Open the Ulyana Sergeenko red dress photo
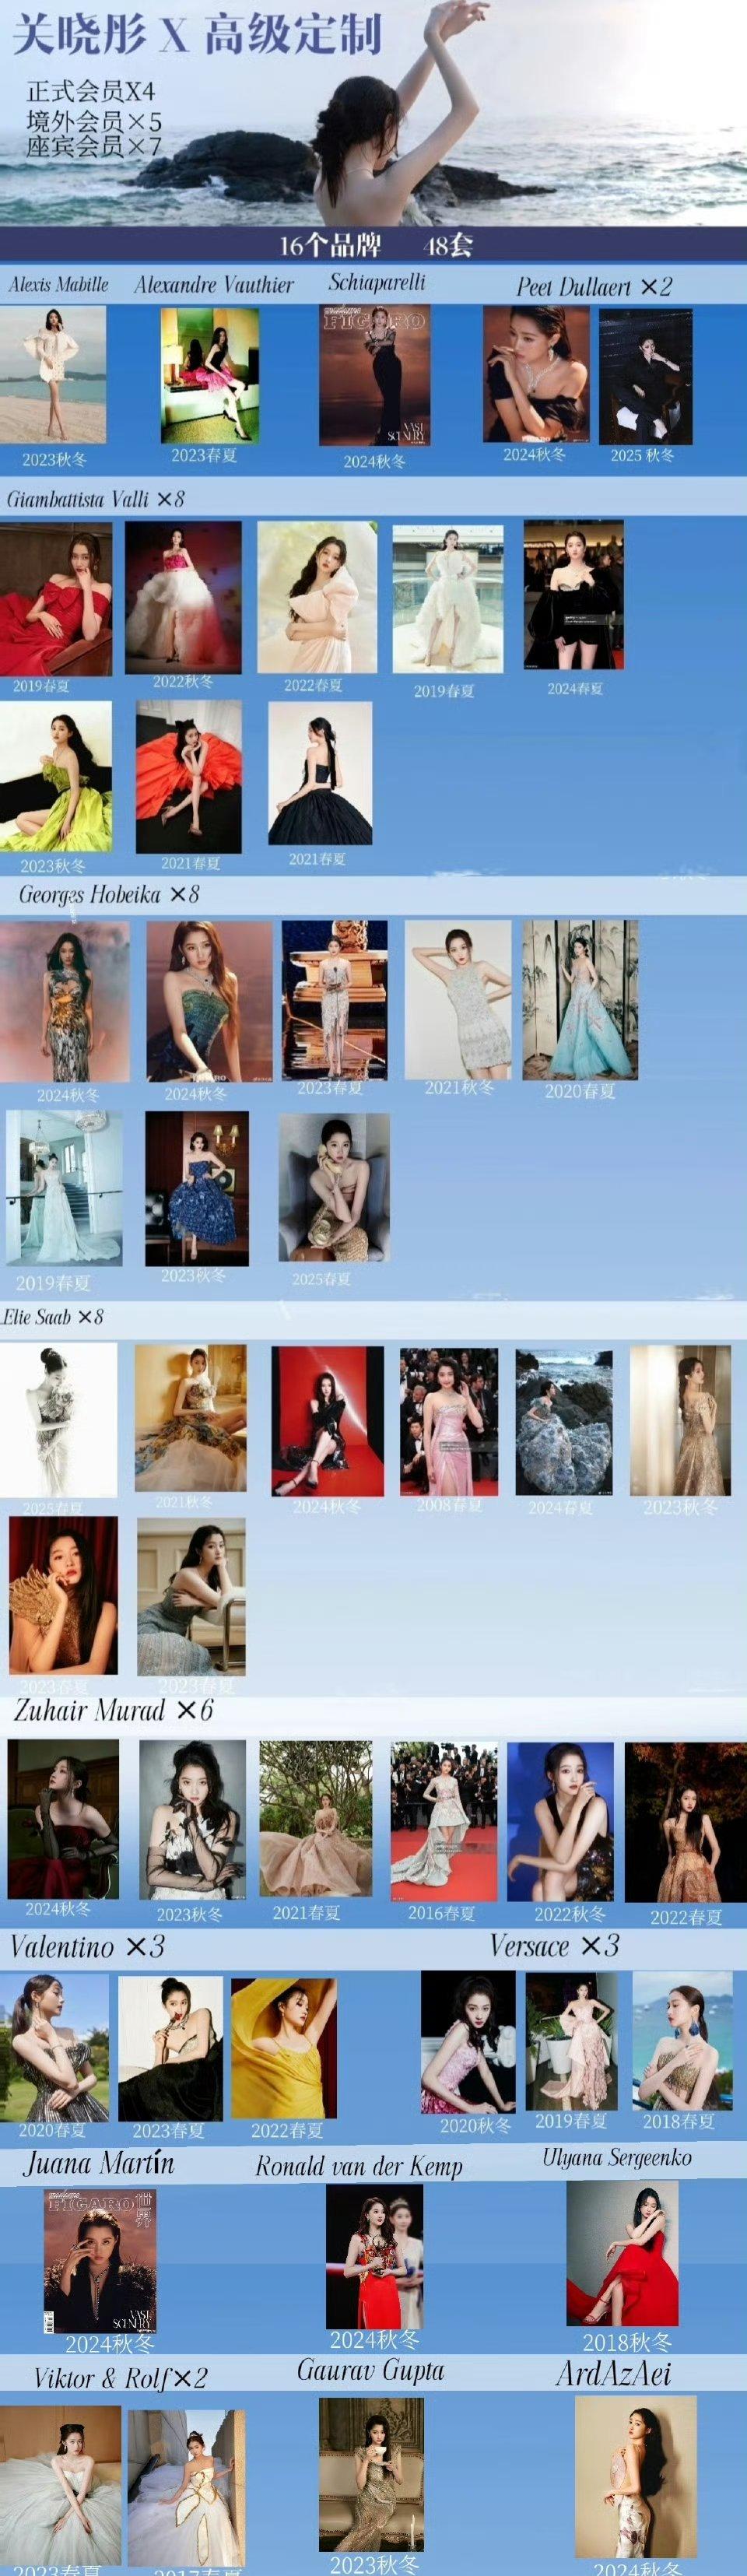This screenshot has height=2576, width=747. (x=622, y=2254)
